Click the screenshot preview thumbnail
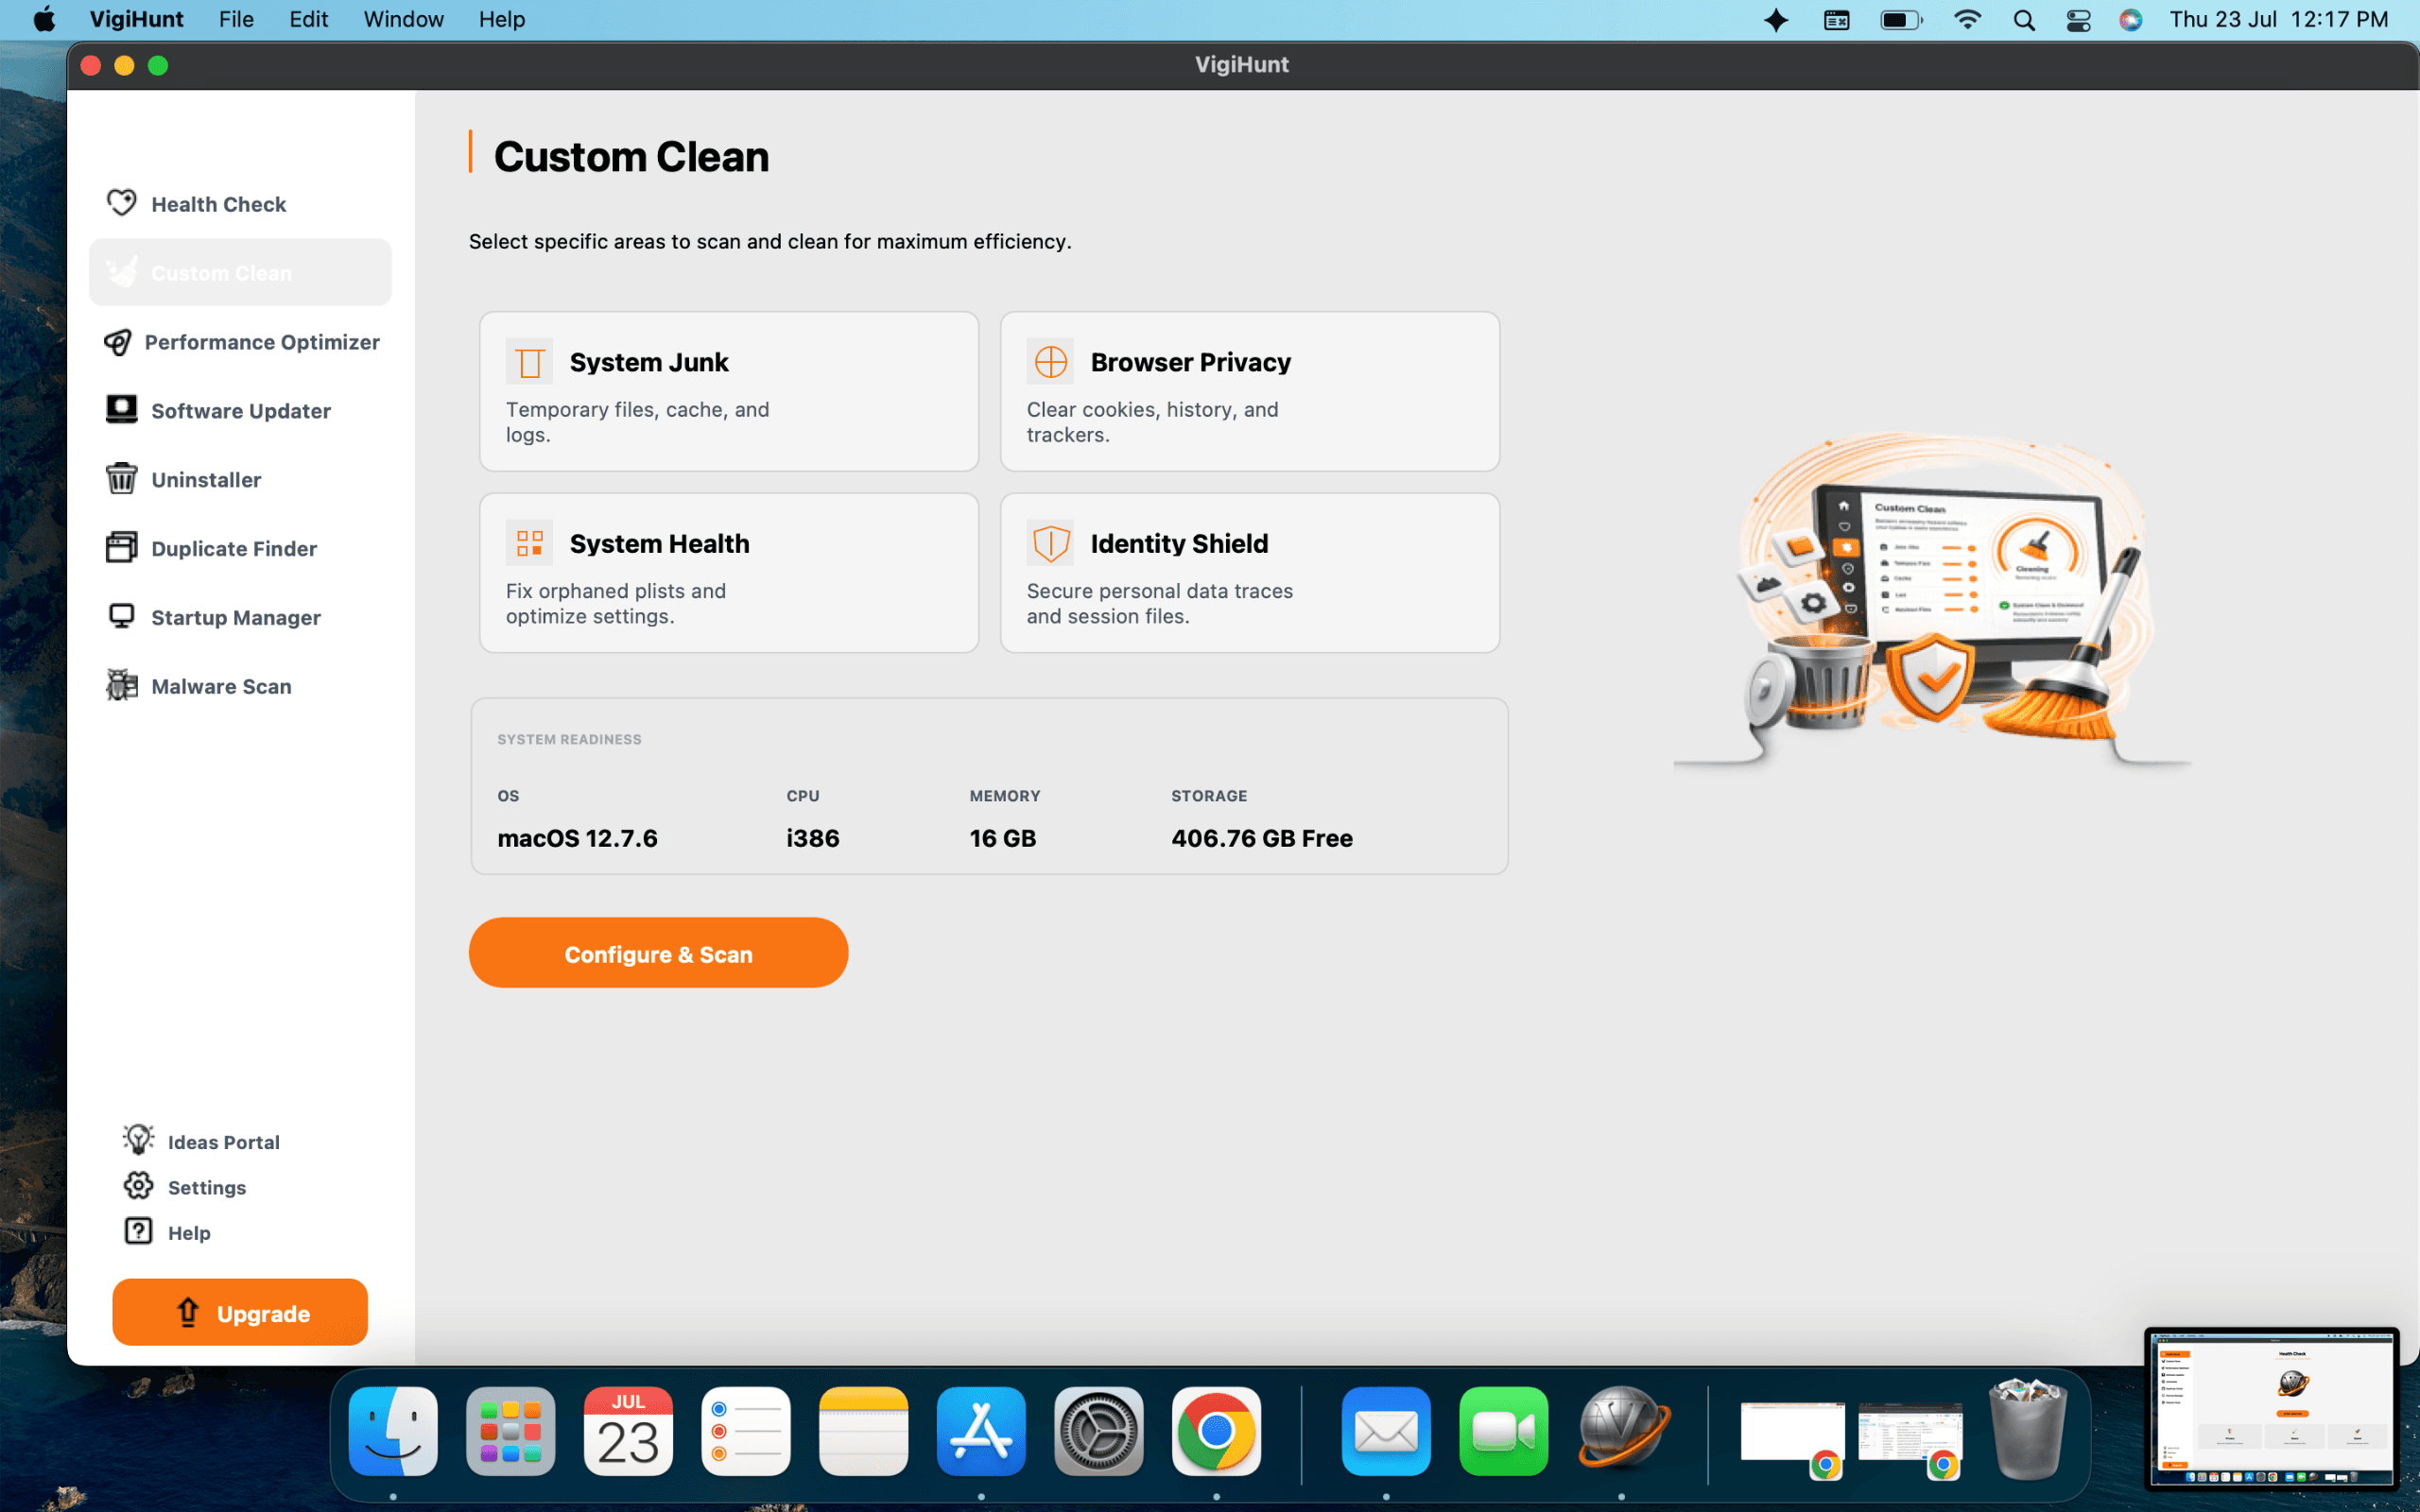The width and height of the screenshot is (2420, 1512). tap(2271, 1408)
